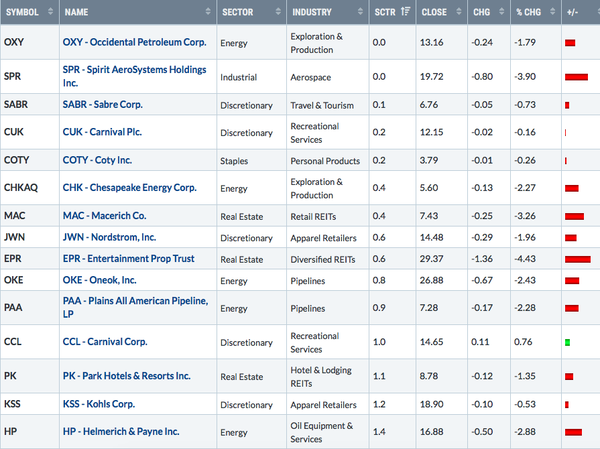Click the green change bar for CCL
The width and height of the screenshot is (600, 449).
tap(567, 343)
